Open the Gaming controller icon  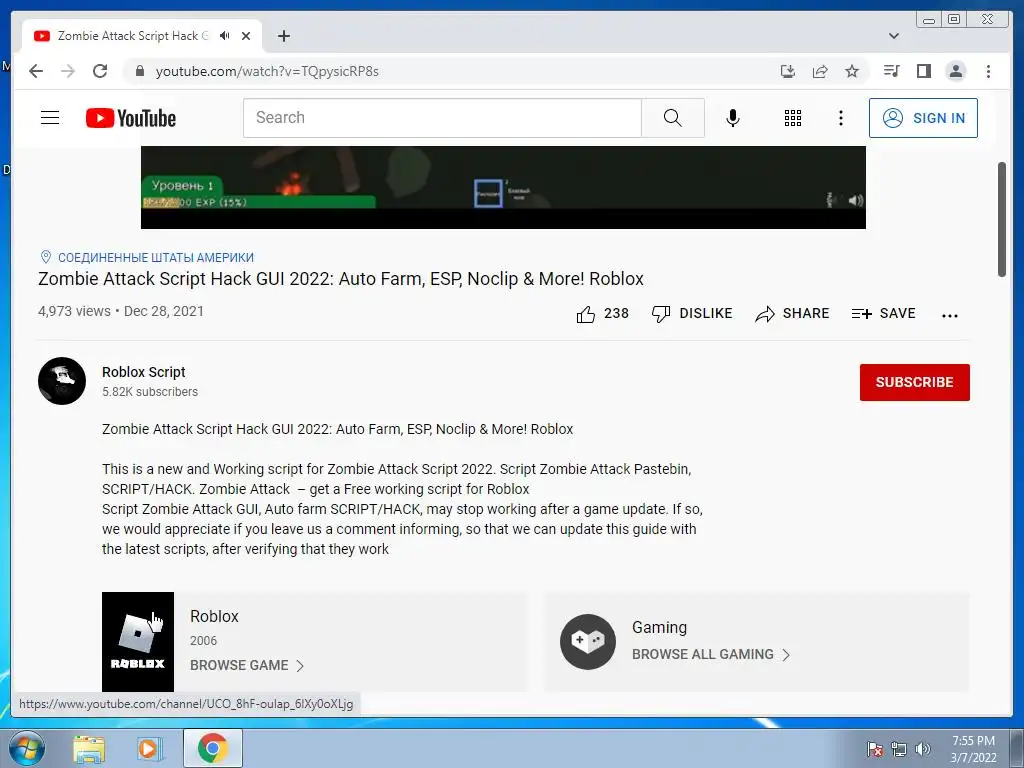[x=588, y=641]
